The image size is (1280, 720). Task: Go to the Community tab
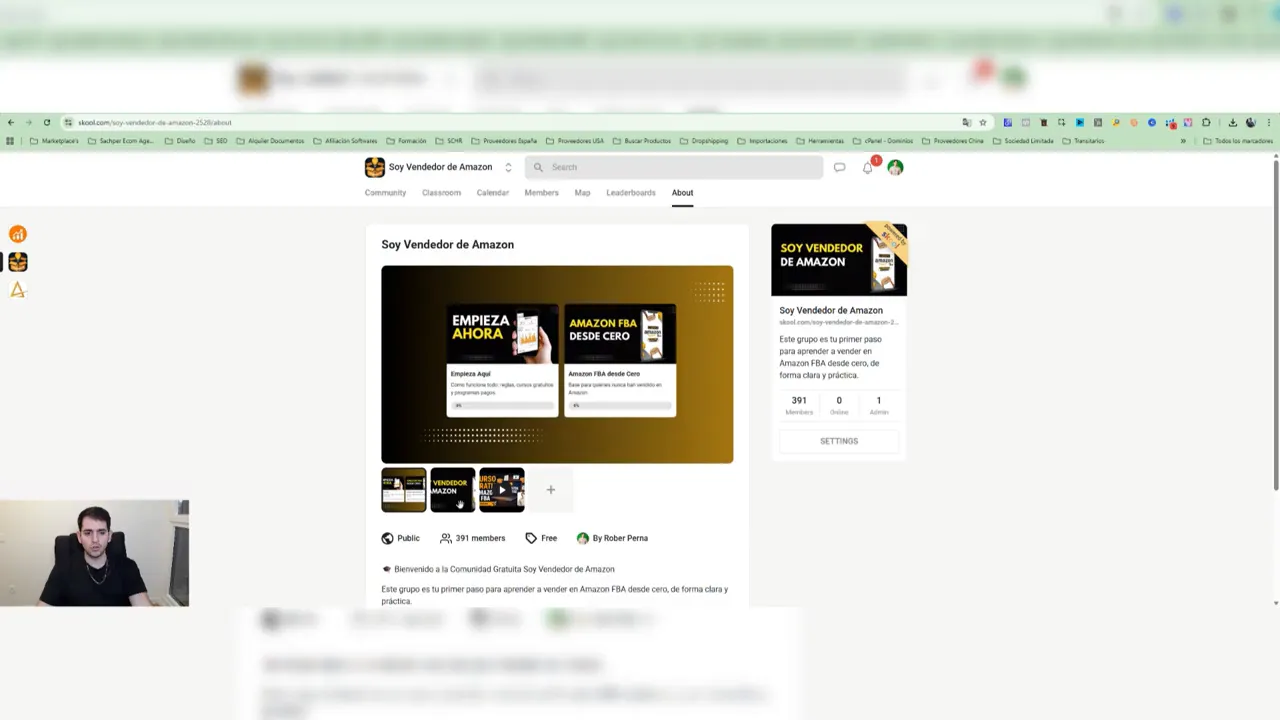[x=385, y=193]
